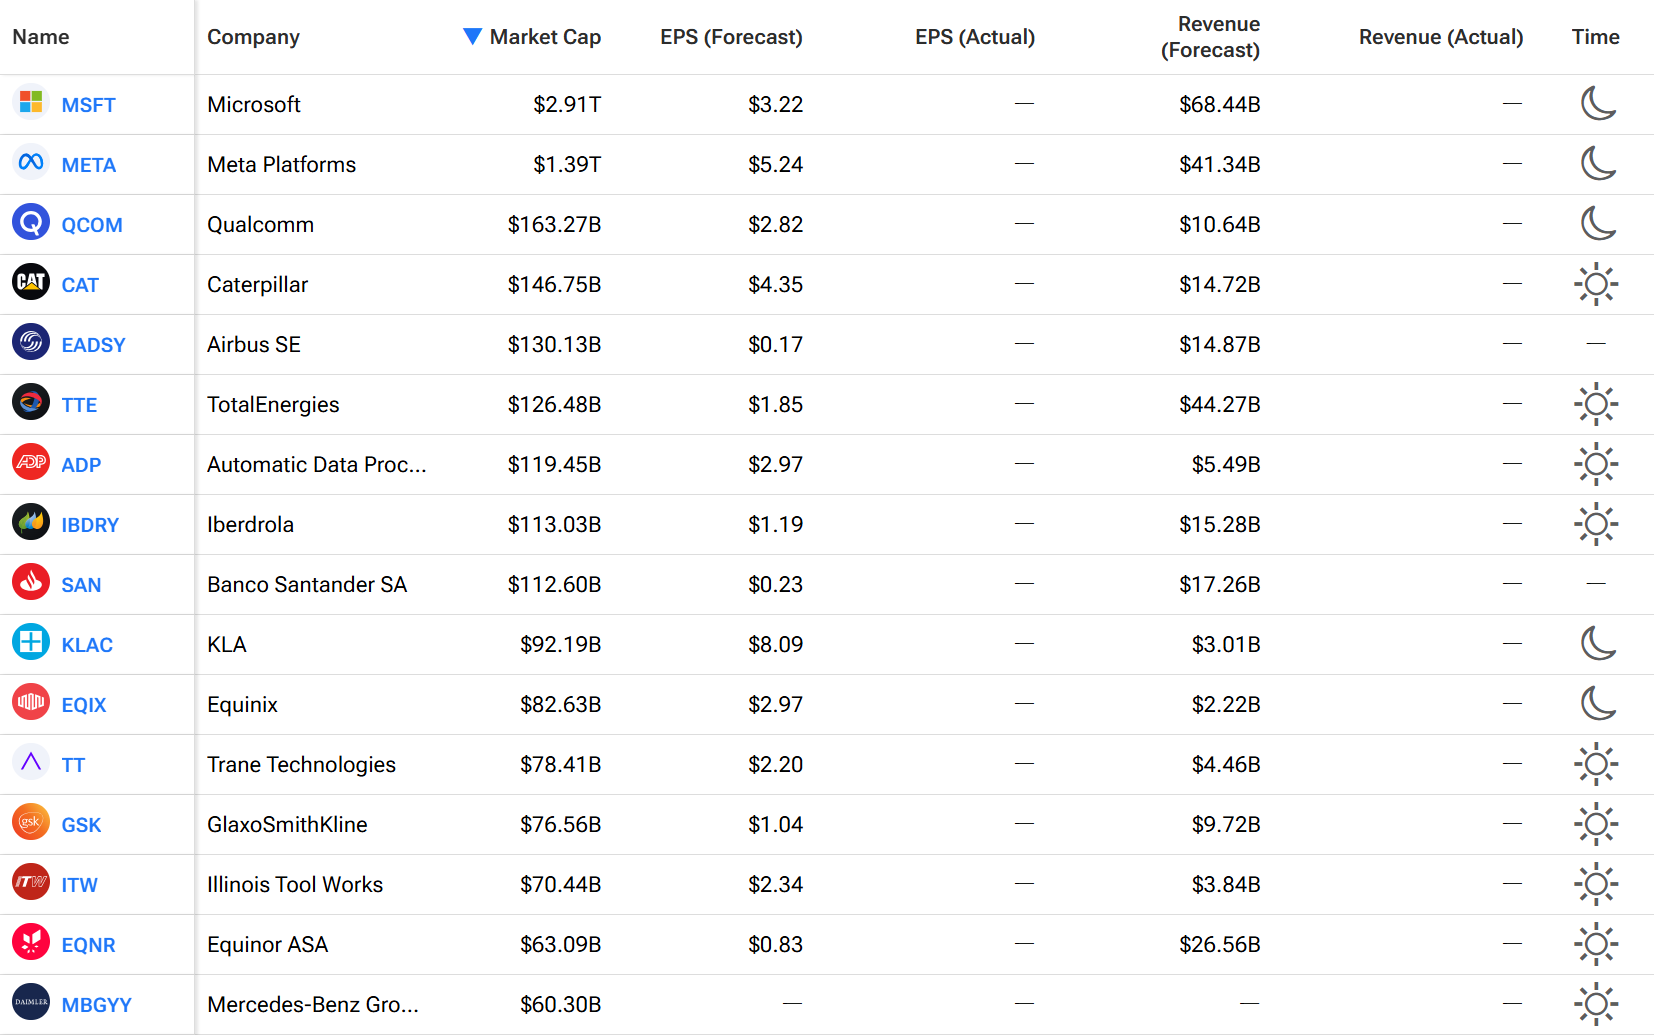Open the SAN ticker link
The width and height of the screenshot is (1654, 1035).
click(x=81, y=585)
